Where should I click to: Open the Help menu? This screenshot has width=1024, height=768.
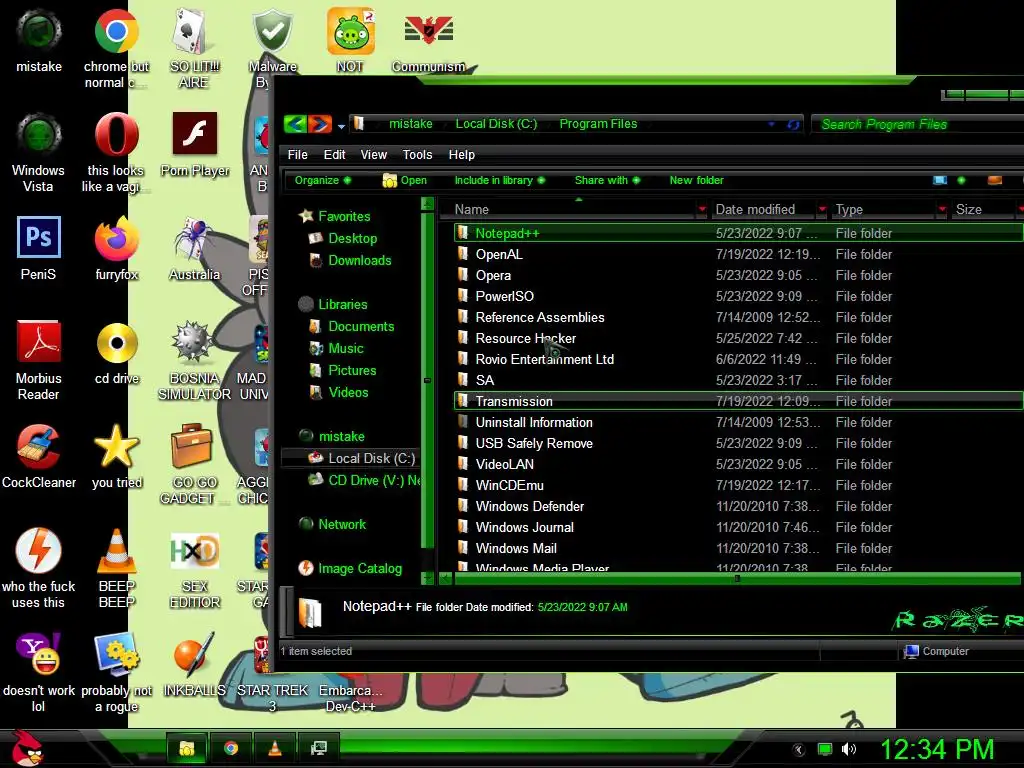pos(462,155)
